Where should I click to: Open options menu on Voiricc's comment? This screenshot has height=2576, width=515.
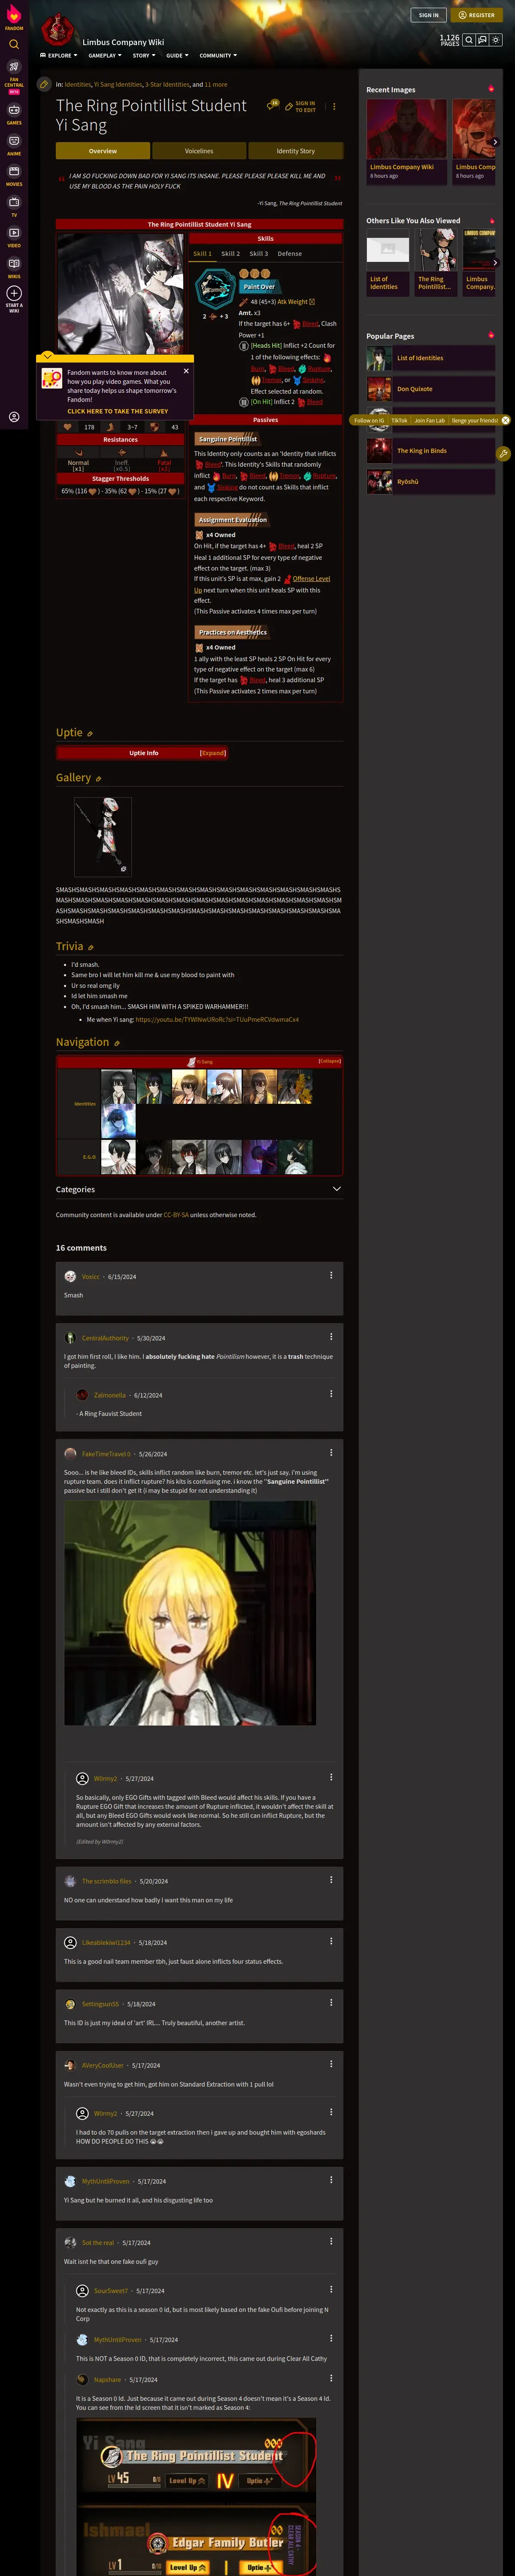pyautogui.click(x=331, y=1275)
